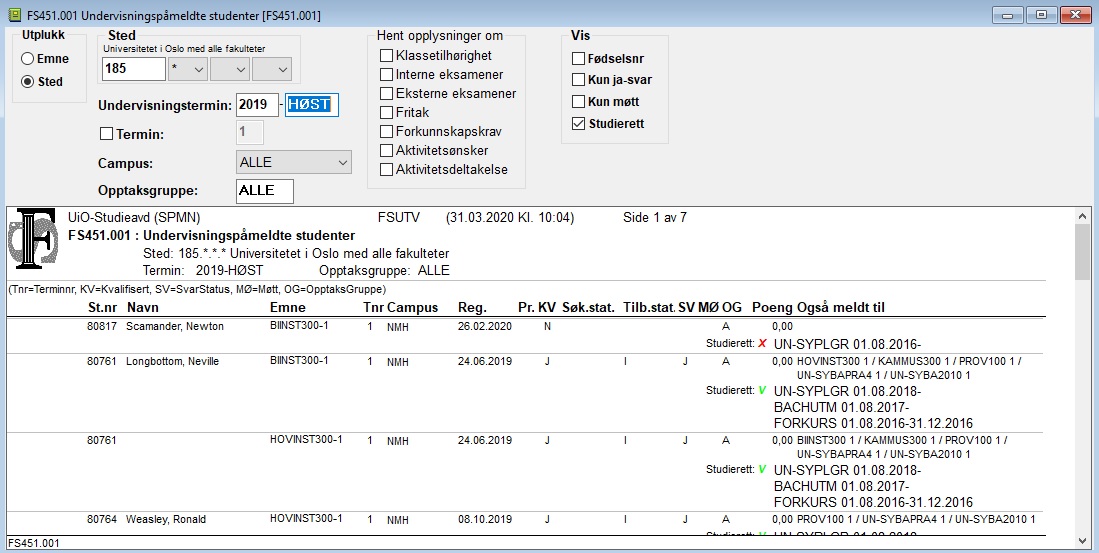Click Weasley's course code HOVINST300-1

[306, 519]
